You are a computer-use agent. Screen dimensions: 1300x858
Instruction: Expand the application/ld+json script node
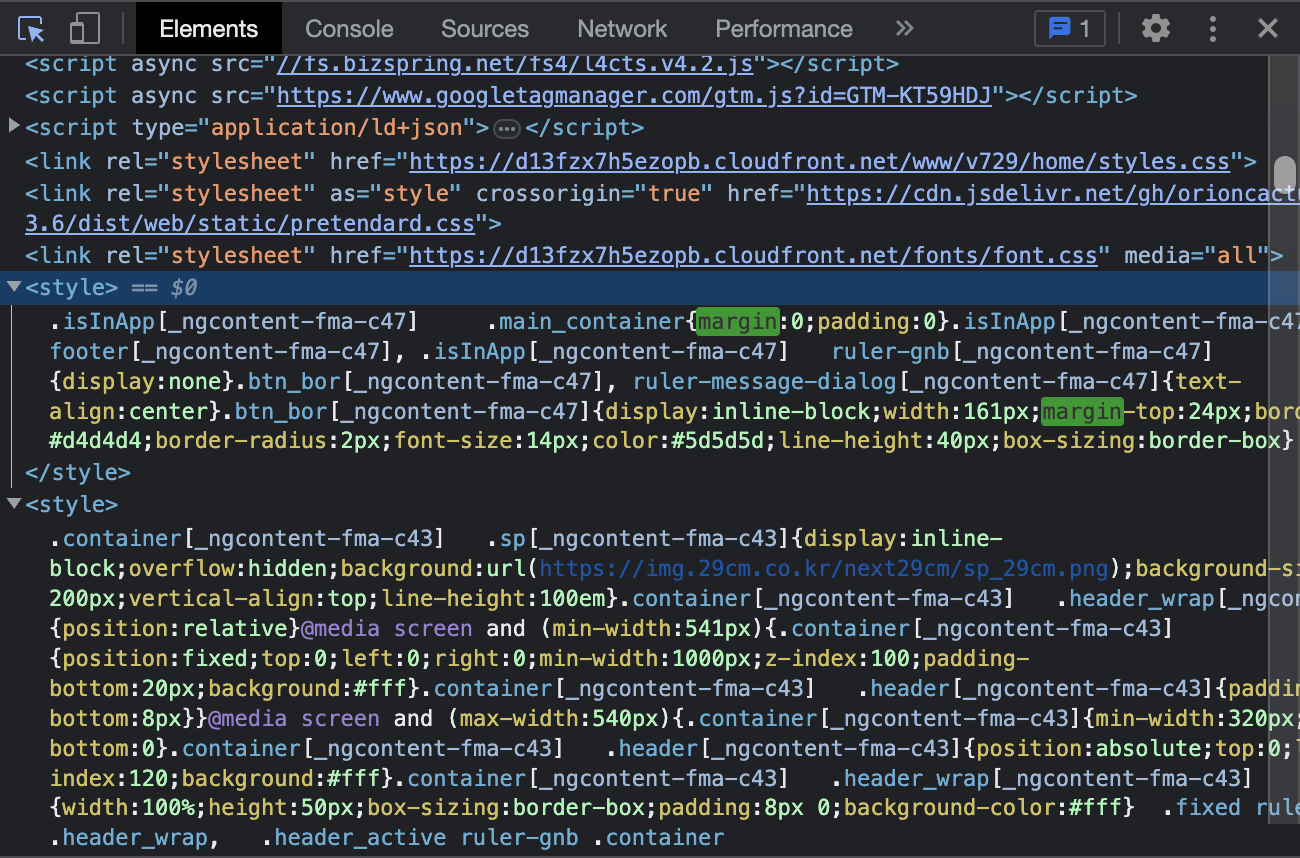point(14,126)
